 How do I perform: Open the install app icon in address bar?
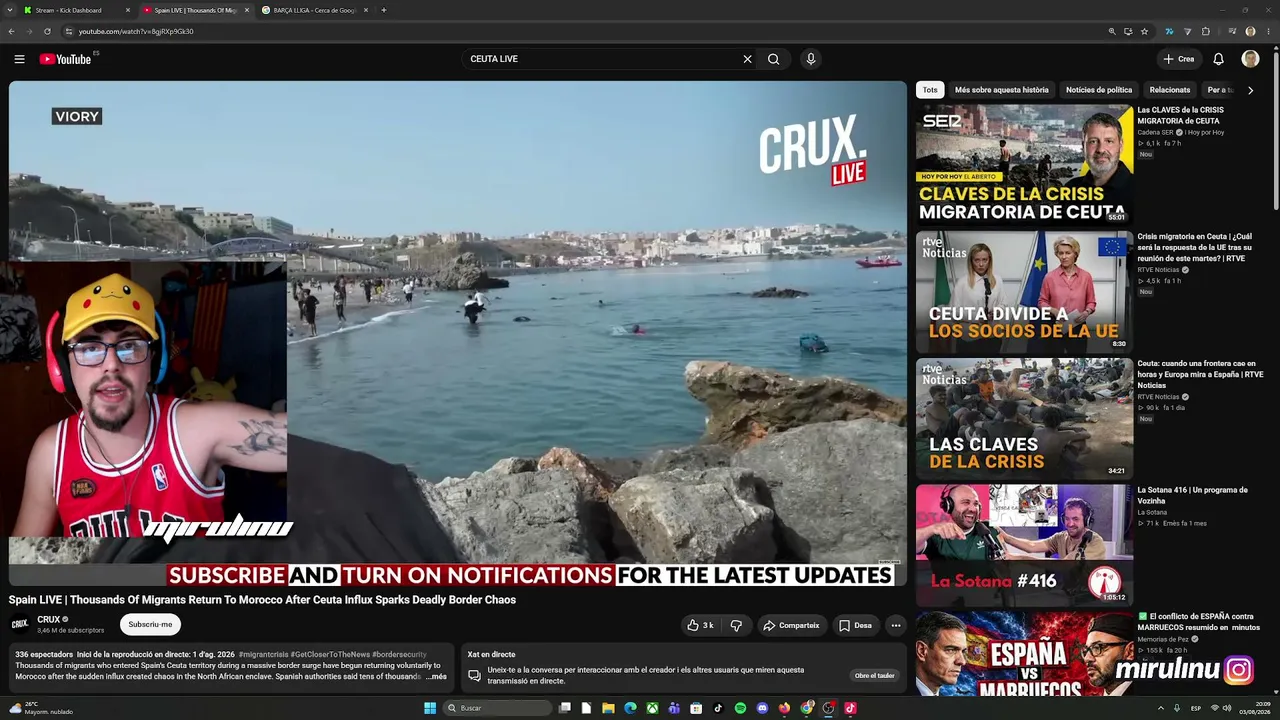pos(1128,31)
